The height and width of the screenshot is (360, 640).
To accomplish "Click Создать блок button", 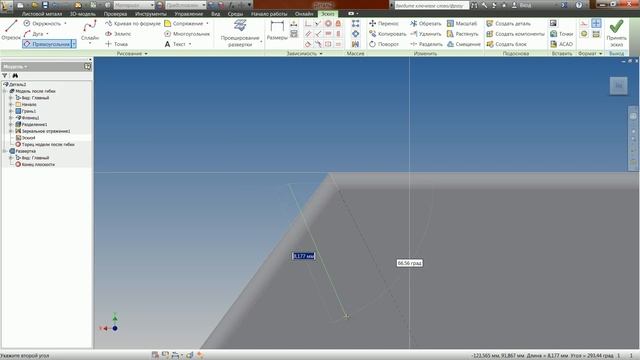I will (506, 44).
